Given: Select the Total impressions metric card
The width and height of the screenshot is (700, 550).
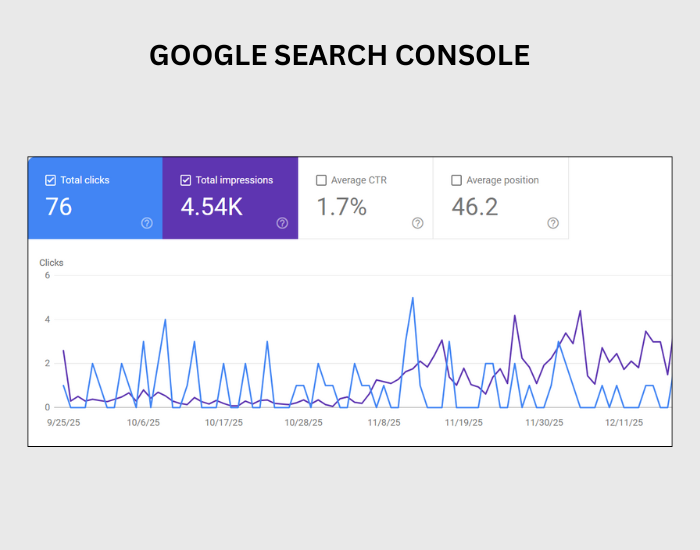Looking at the screenshot, I should tap(230, 198).
